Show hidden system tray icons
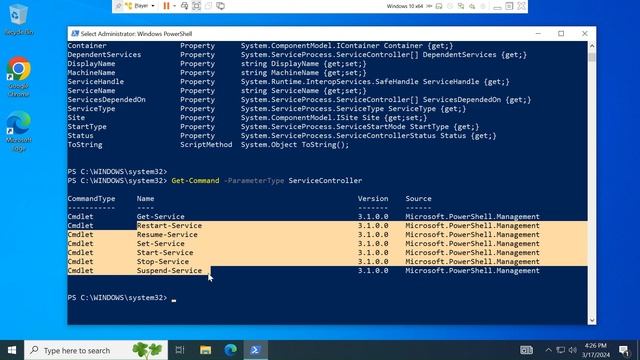 pos(548,350)
